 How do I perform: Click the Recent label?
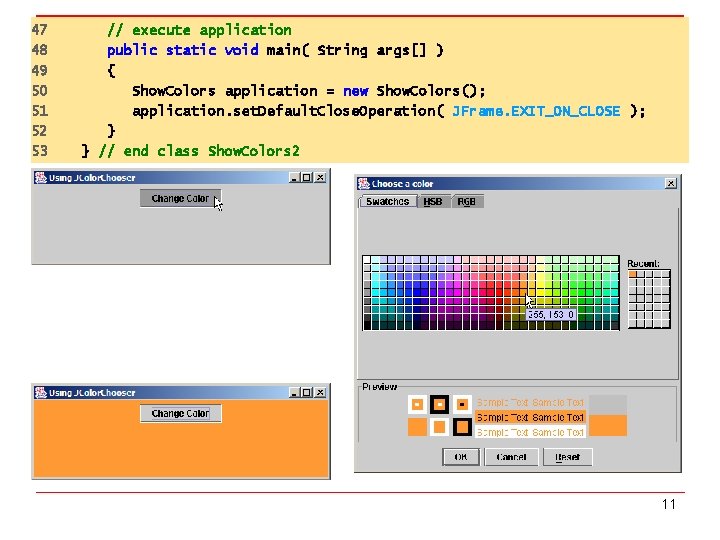643,264
